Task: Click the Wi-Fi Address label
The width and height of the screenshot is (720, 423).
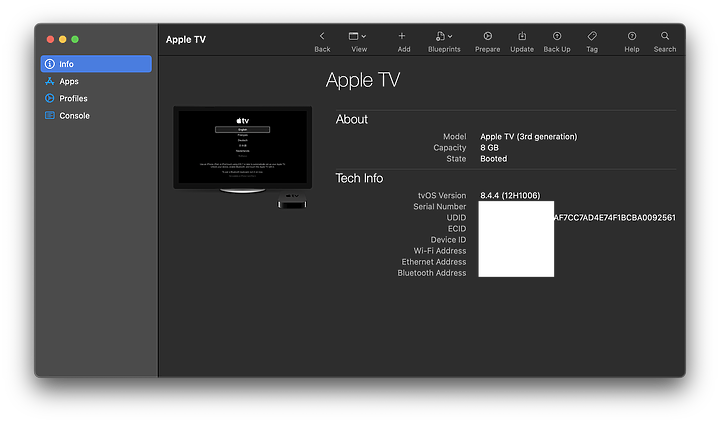Action: [x=439, y=251]
